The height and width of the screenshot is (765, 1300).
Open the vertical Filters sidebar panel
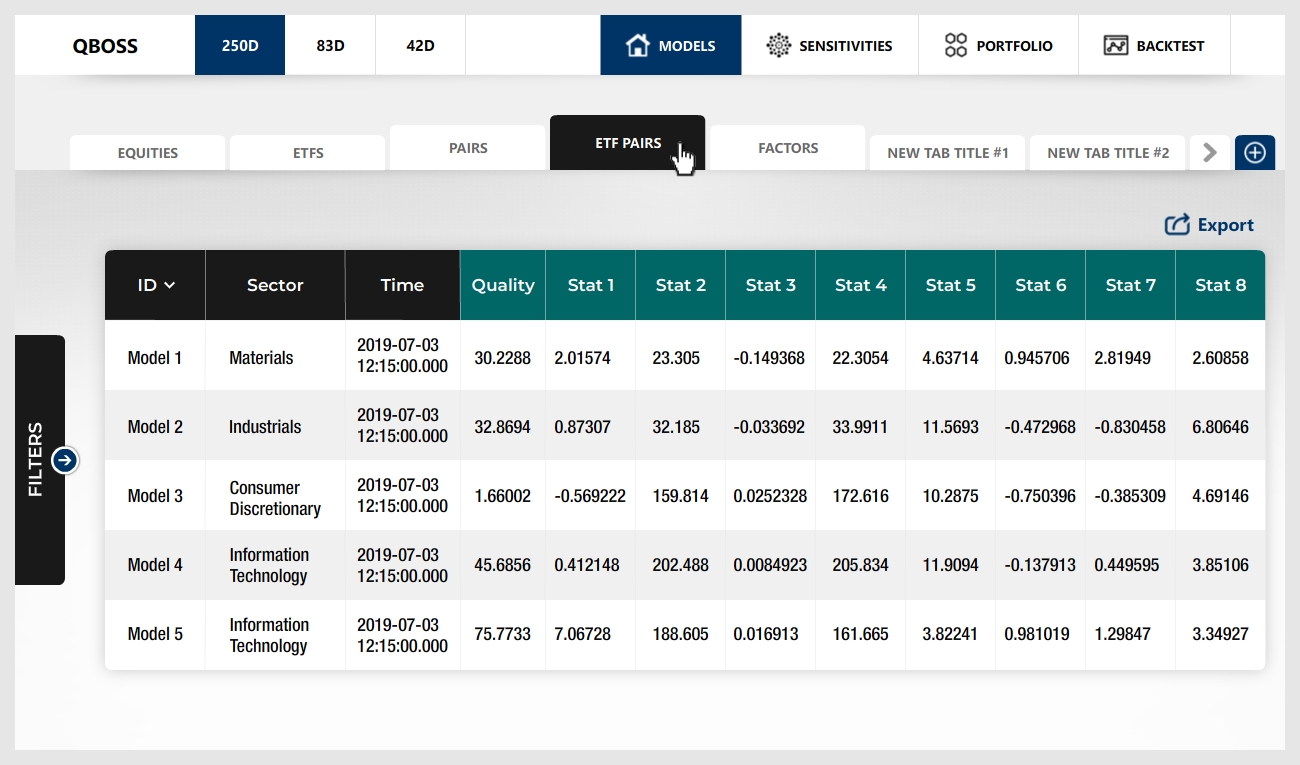pyautogui.click(x=37, y=460)
